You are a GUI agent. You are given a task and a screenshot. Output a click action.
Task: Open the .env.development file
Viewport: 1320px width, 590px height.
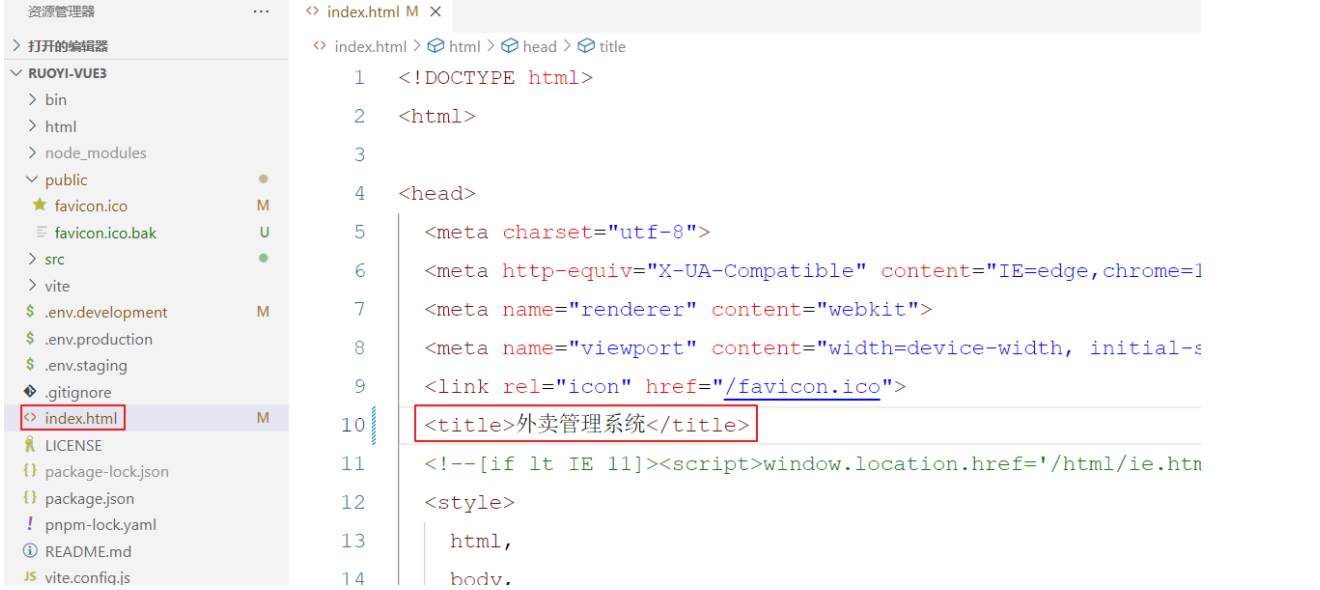[106, 312]
